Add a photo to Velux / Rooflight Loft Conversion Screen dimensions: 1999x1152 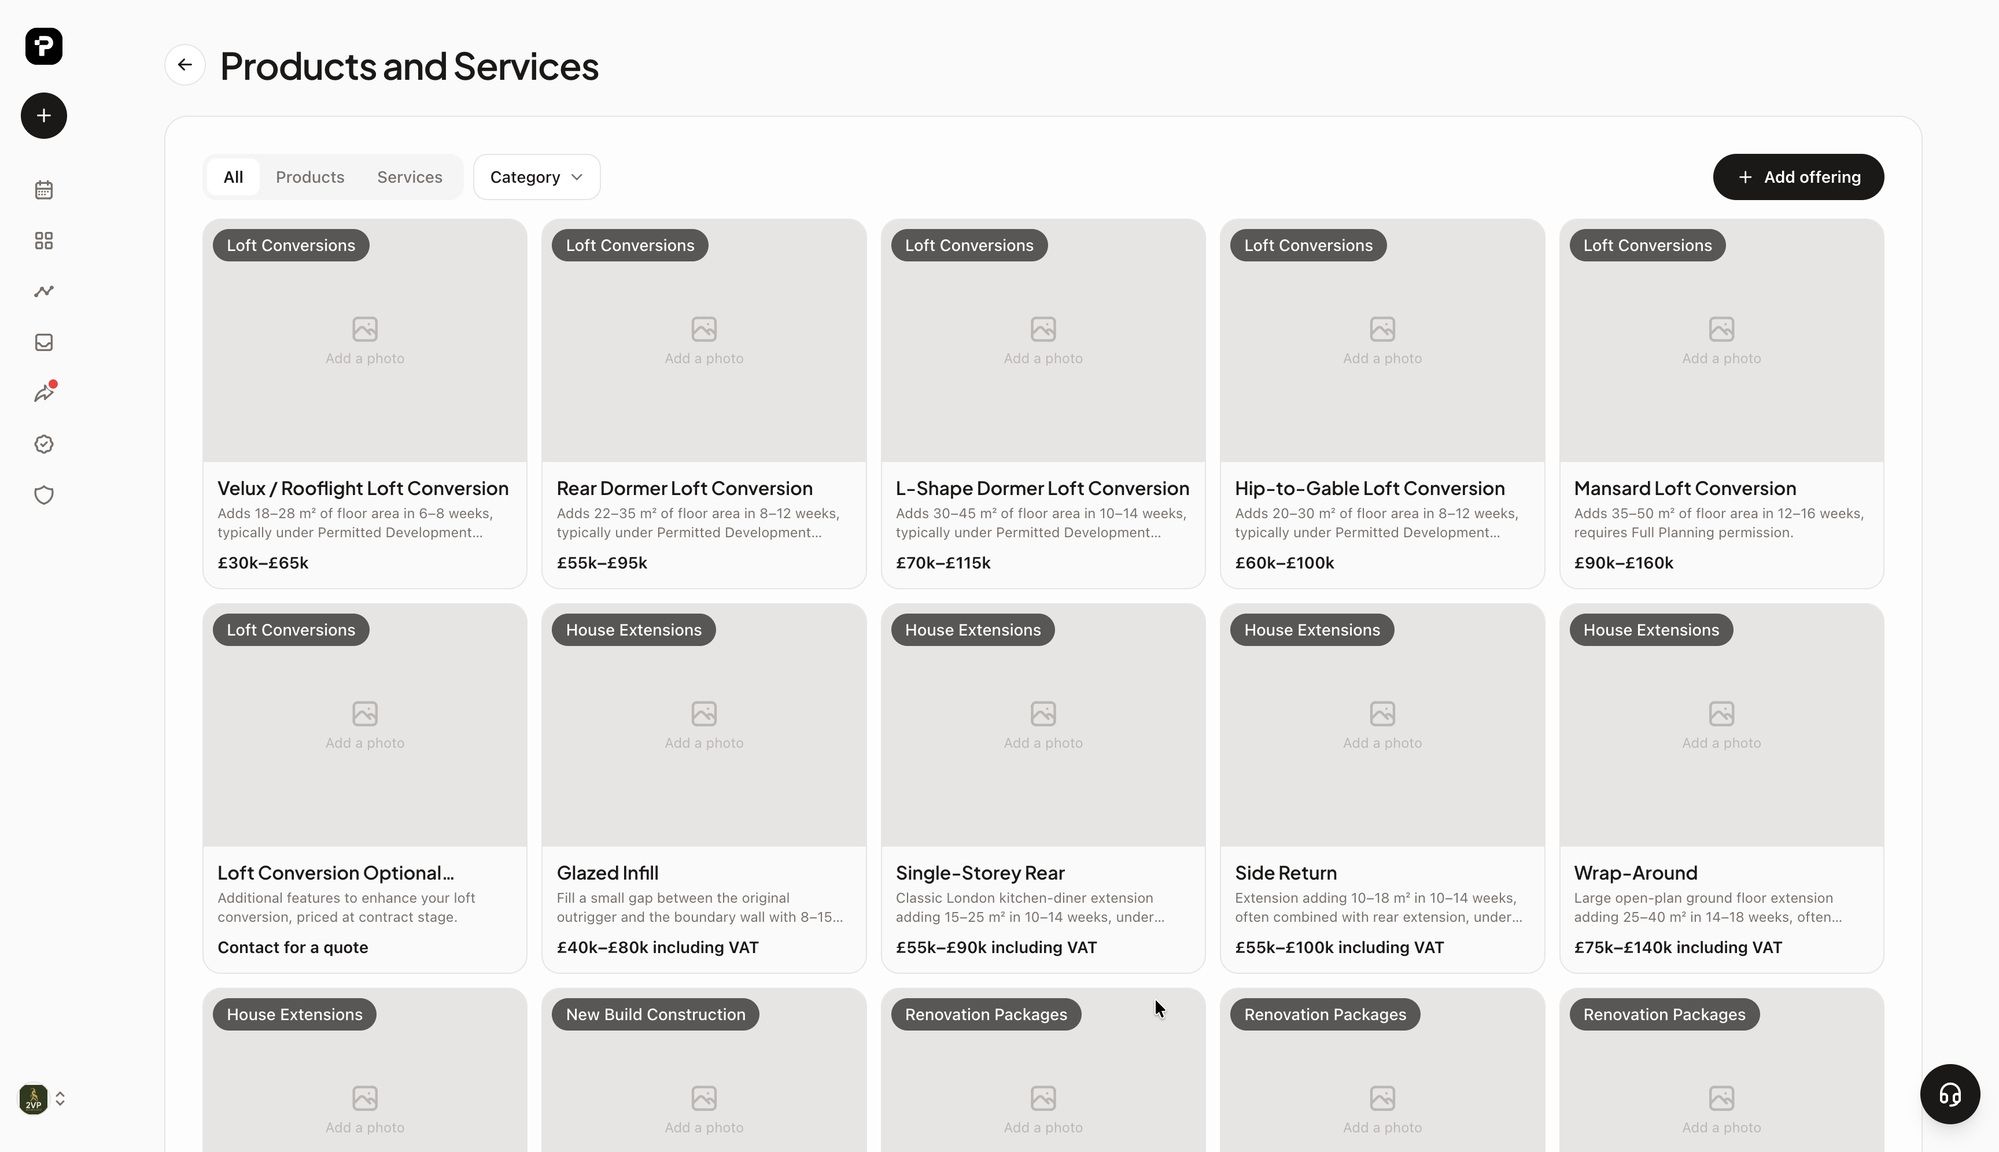point(365,341)
